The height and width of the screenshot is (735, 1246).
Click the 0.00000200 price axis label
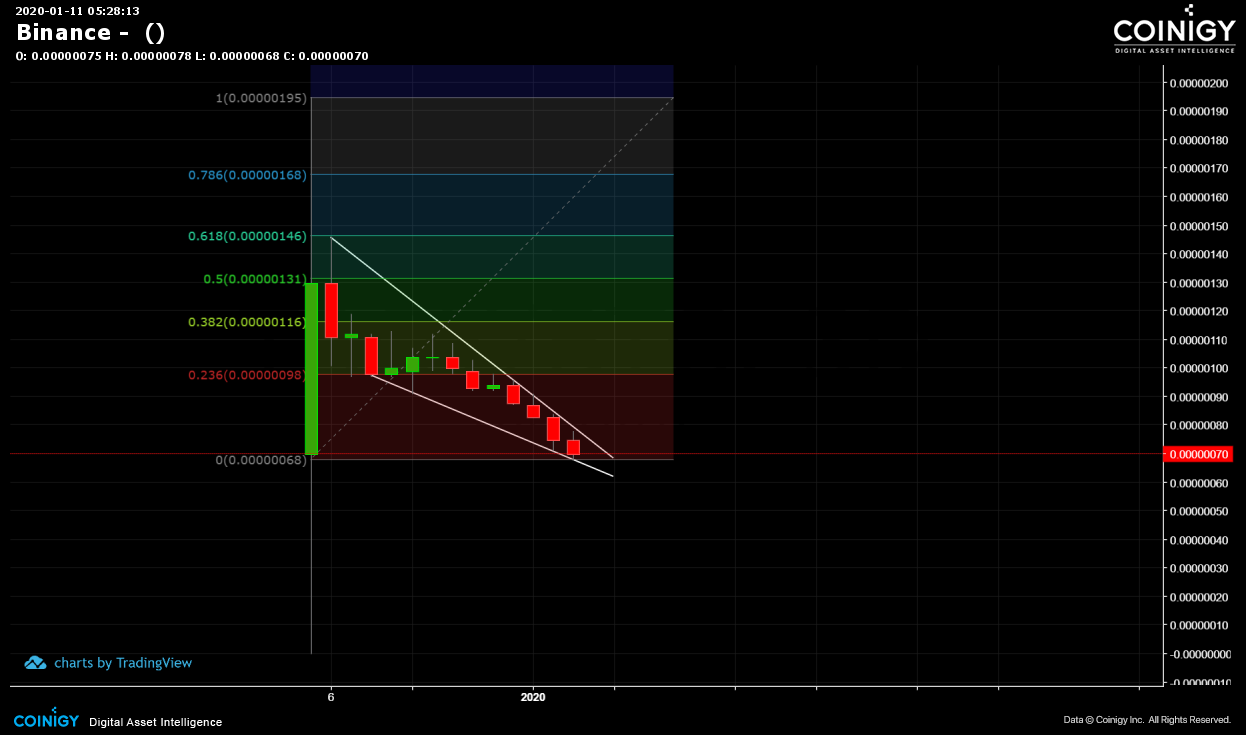click(x=1200, y=83)
